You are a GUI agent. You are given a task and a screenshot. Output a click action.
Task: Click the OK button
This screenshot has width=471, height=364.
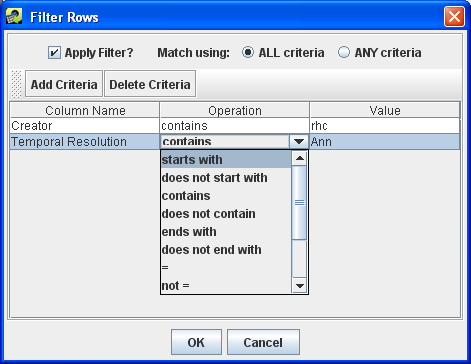pos(196,342)
